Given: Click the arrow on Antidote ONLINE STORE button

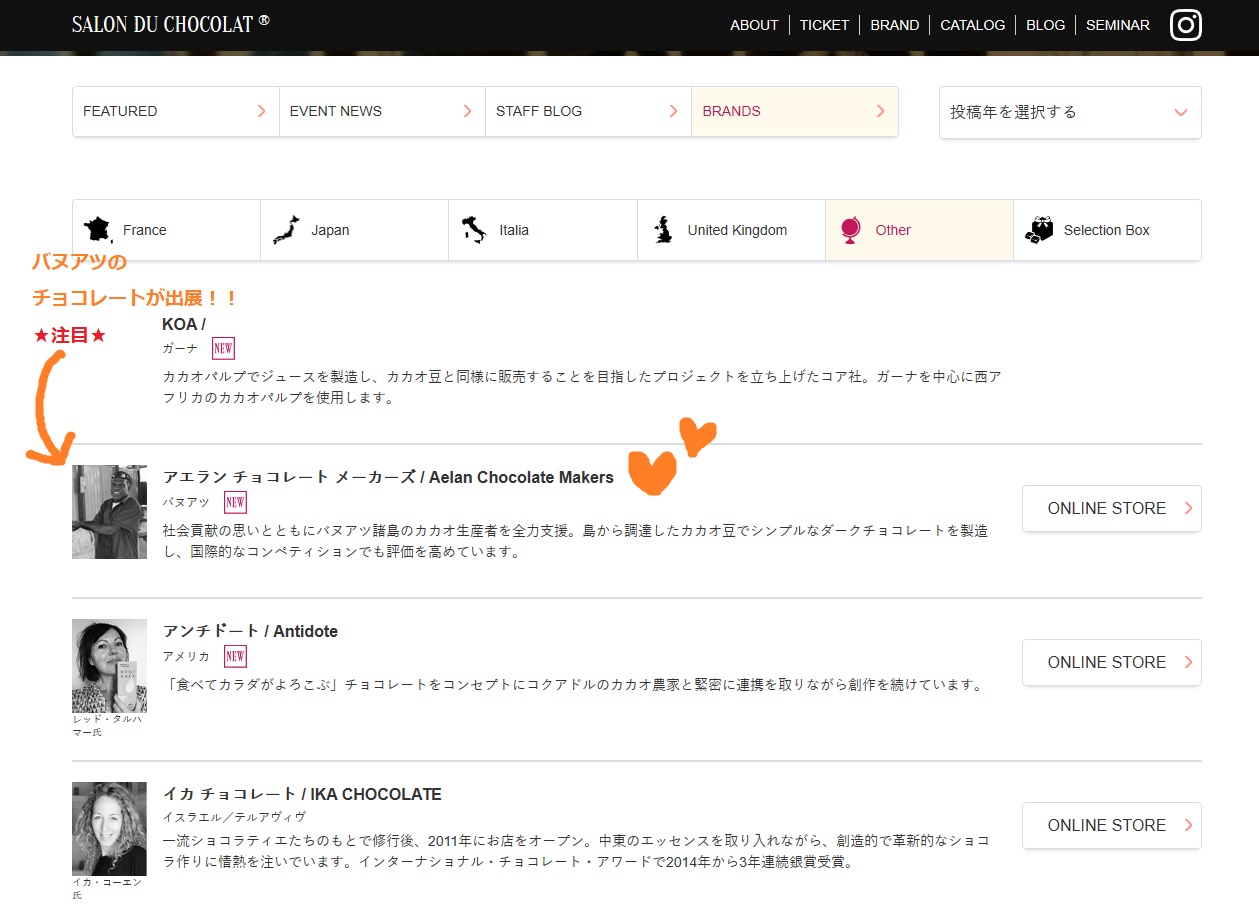Looking at the screenshot, I should tap(1188, 662).
